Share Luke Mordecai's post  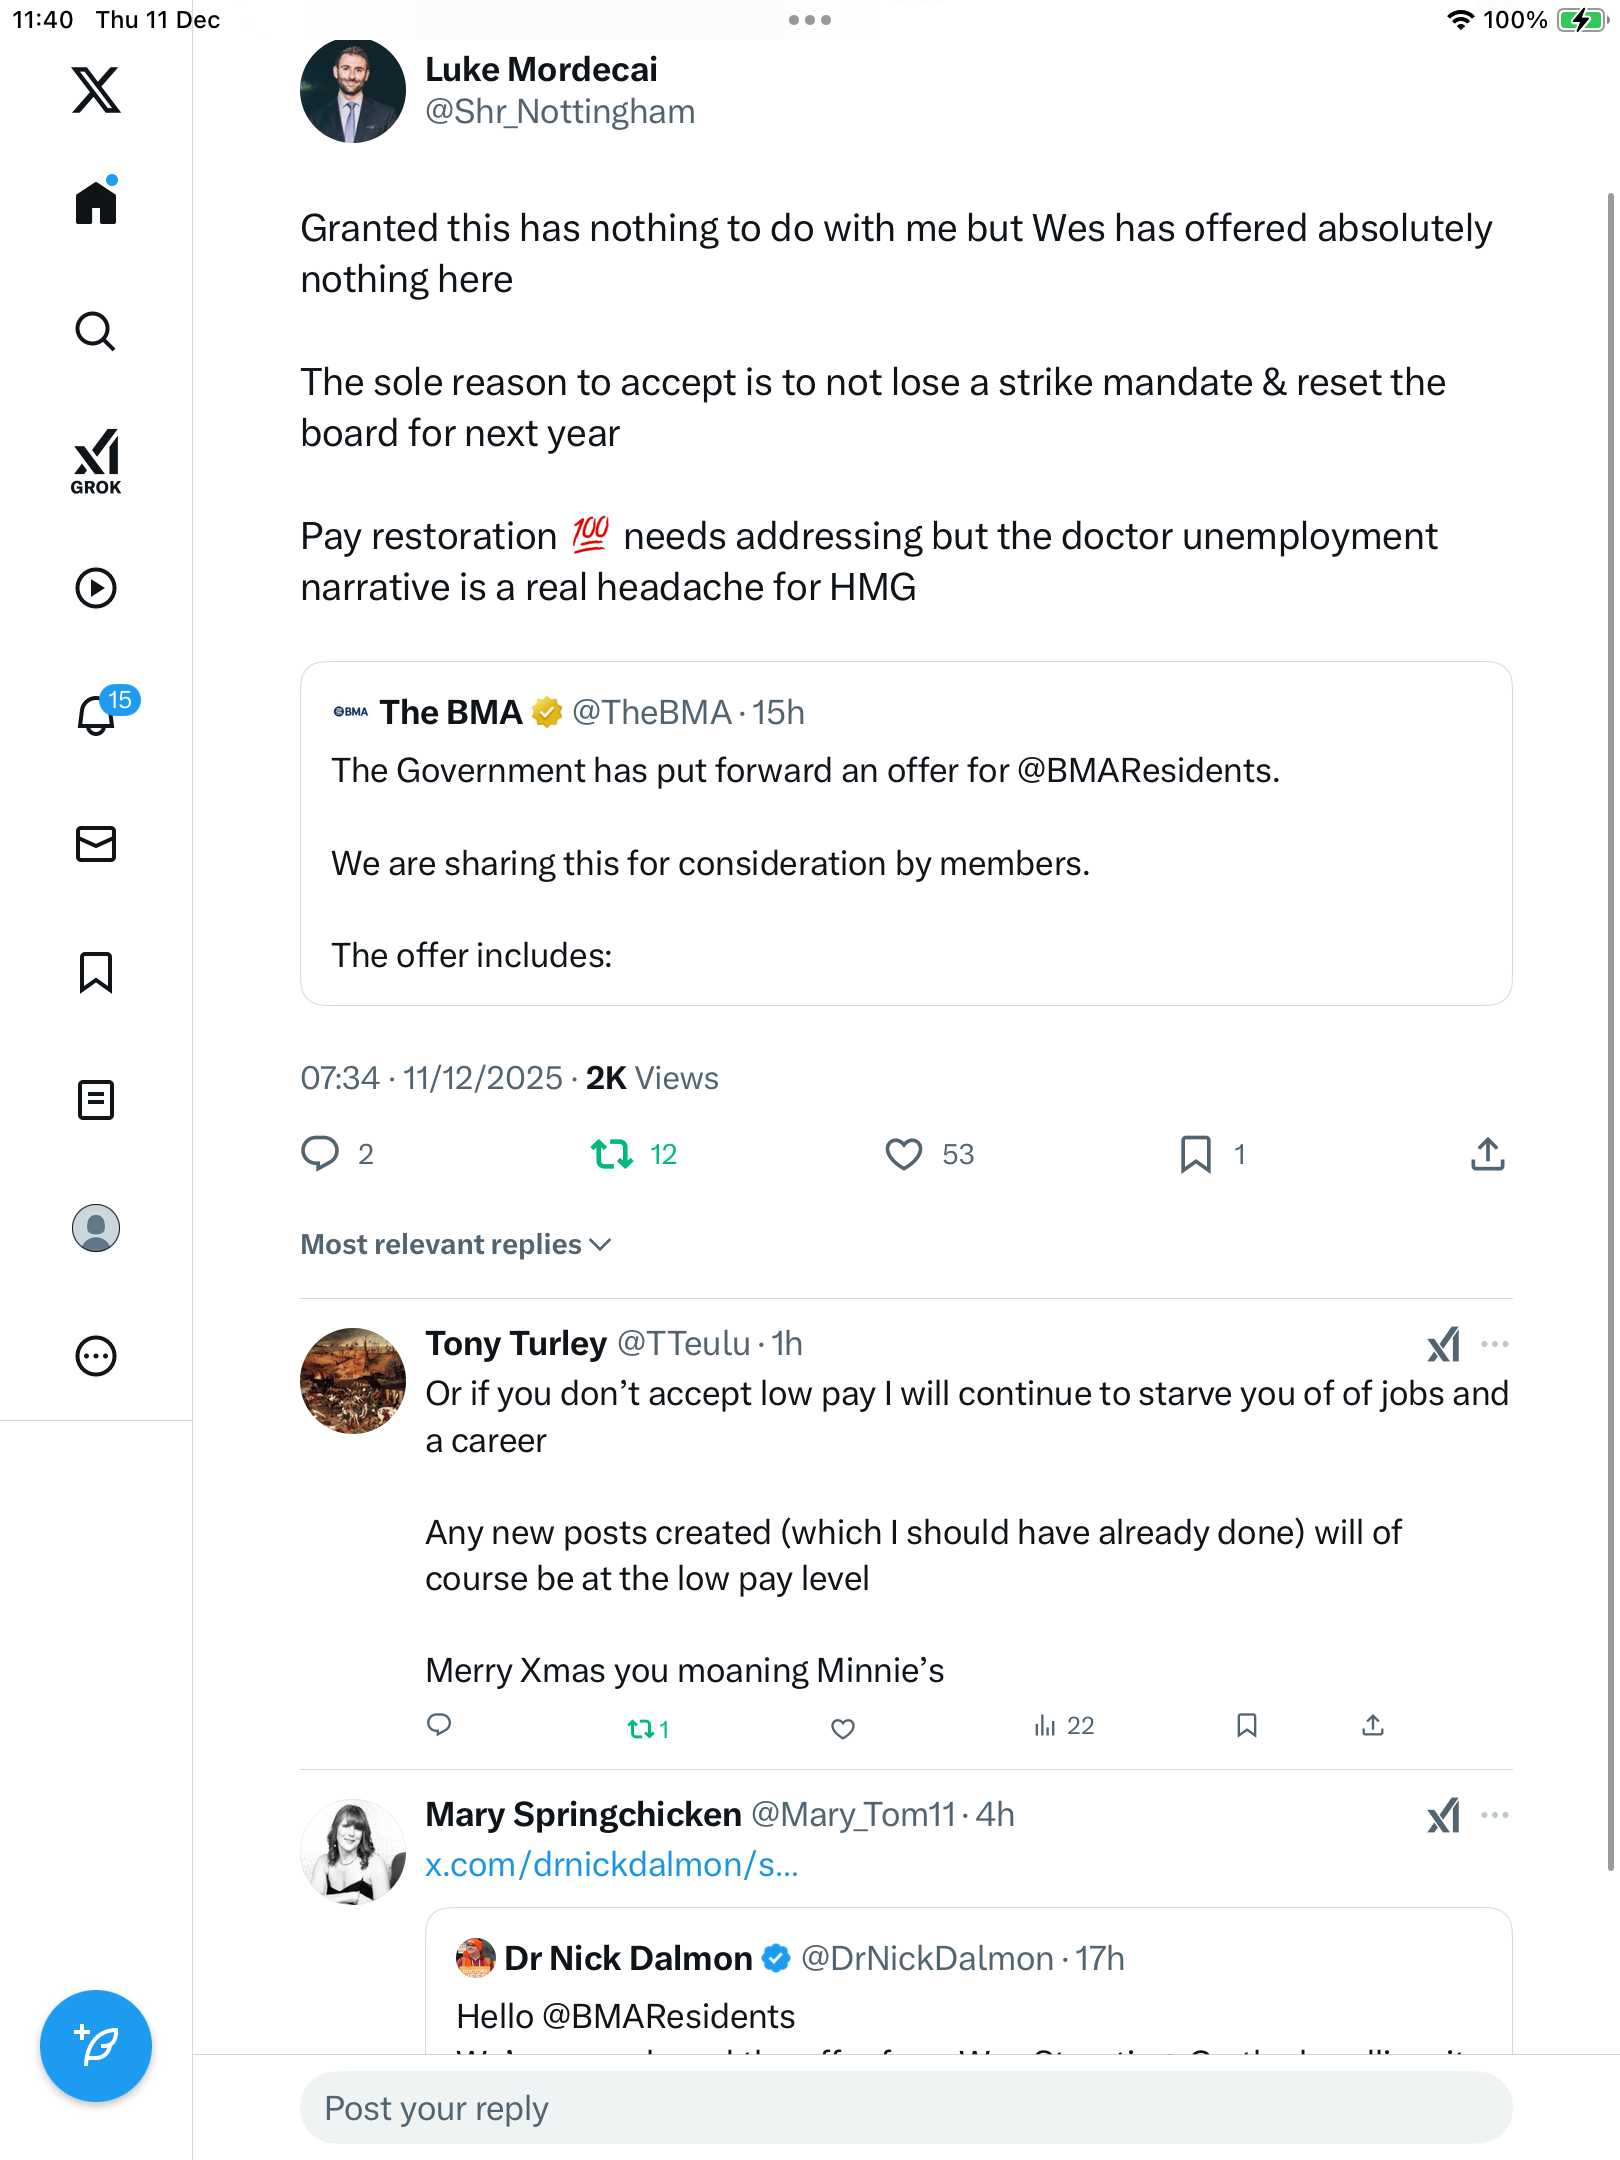tap(1487, 1154)
